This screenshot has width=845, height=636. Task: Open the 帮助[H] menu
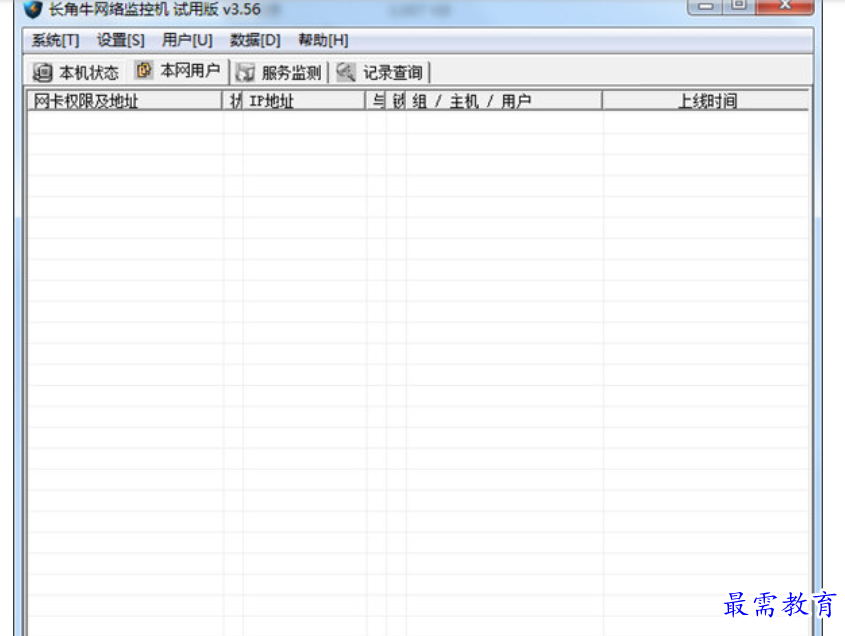(x=323, y=40)
